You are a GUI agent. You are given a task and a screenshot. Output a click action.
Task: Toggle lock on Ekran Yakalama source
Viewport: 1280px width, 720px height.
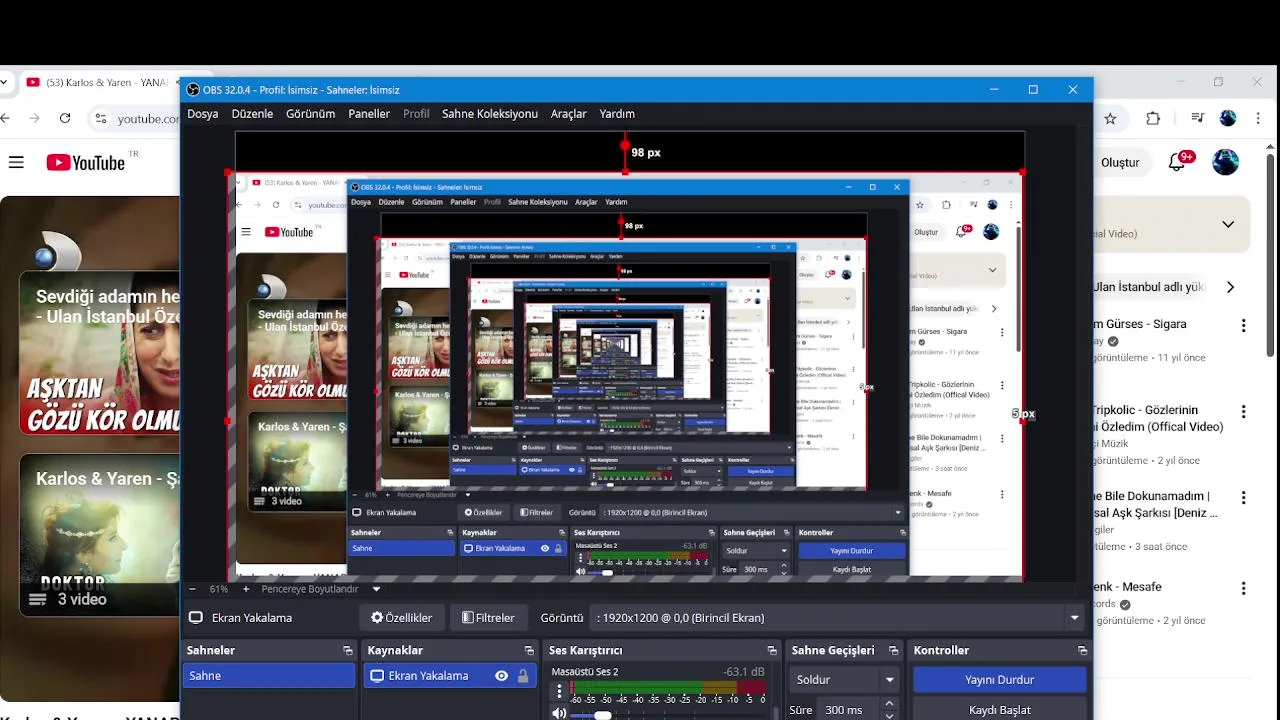522,676
